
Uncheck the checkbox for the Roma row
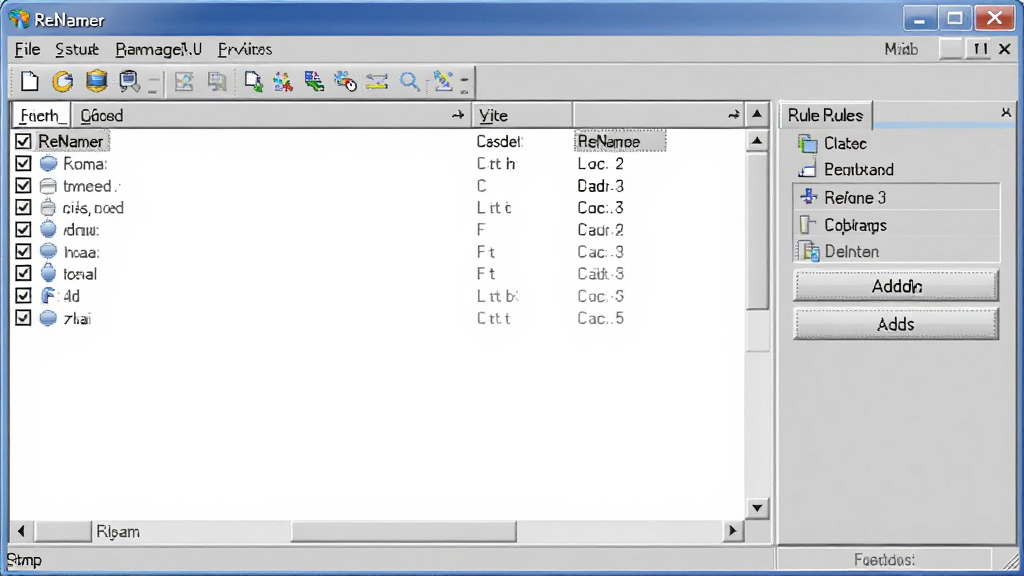[23, 163]
